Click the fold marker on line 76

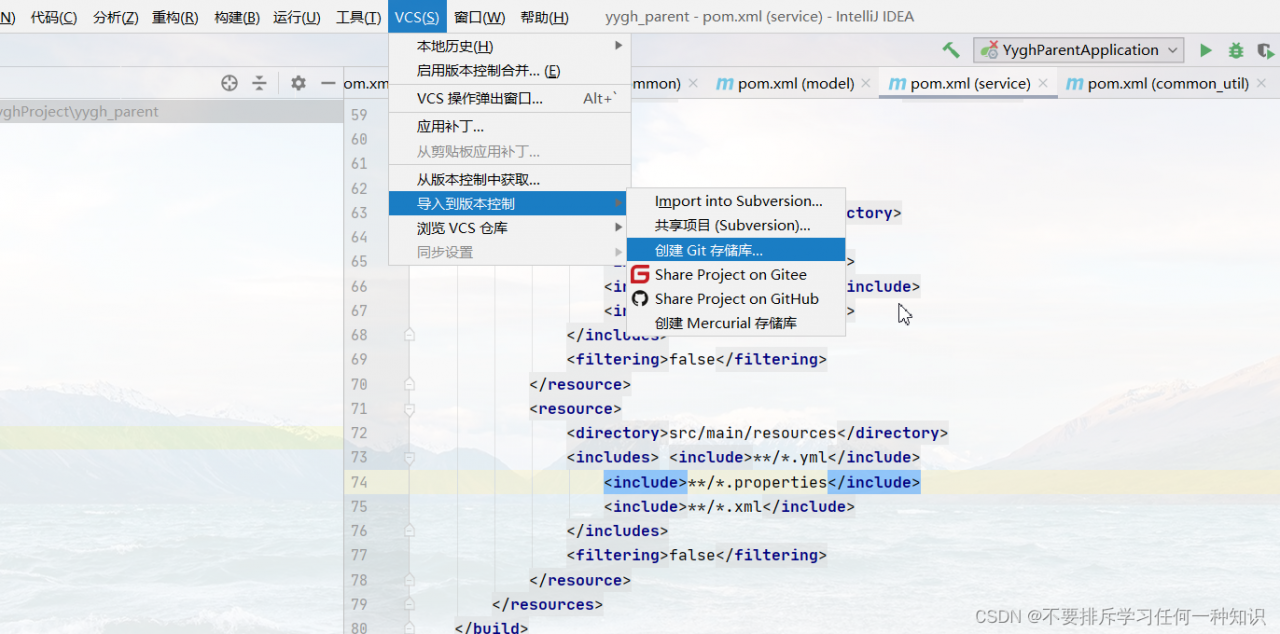tap(409, 531)
